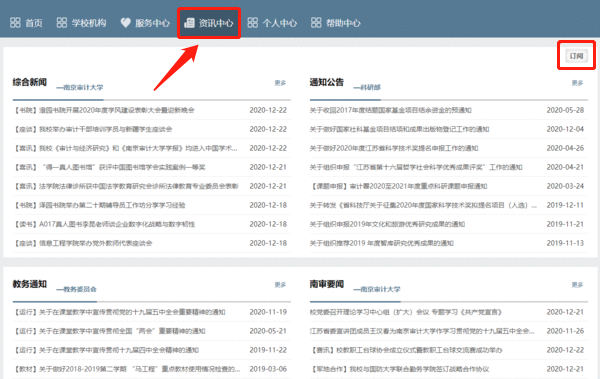
Task: Open the 帮助中心 navigation menu
Action: tap(336, 23)
